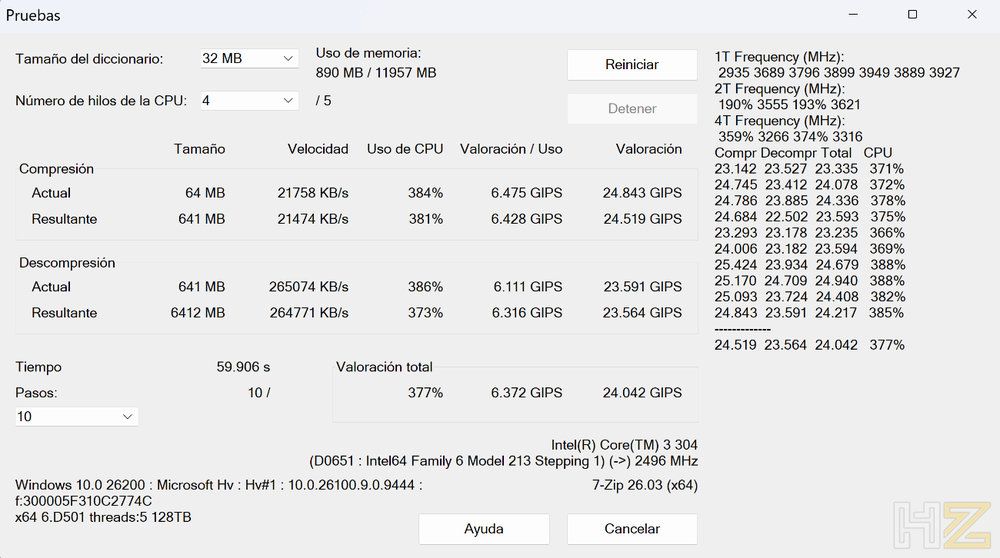Image resolution: width=1000 pixels, height=558 pixels.
Task: Click the Uso de CPU column header
Action: coord(405,149)
